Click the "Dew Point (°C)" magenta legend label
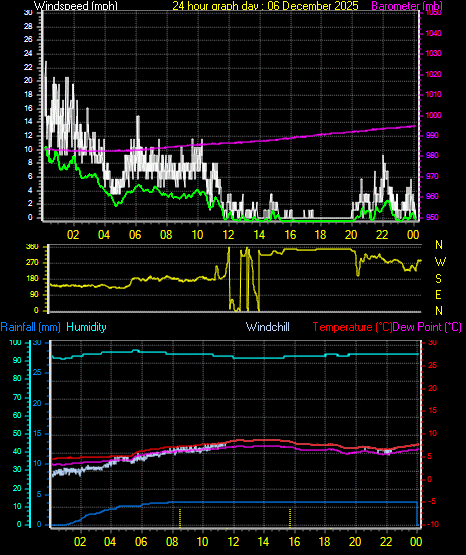The width and height of the screenshot is (466, 555). point(427,327)
